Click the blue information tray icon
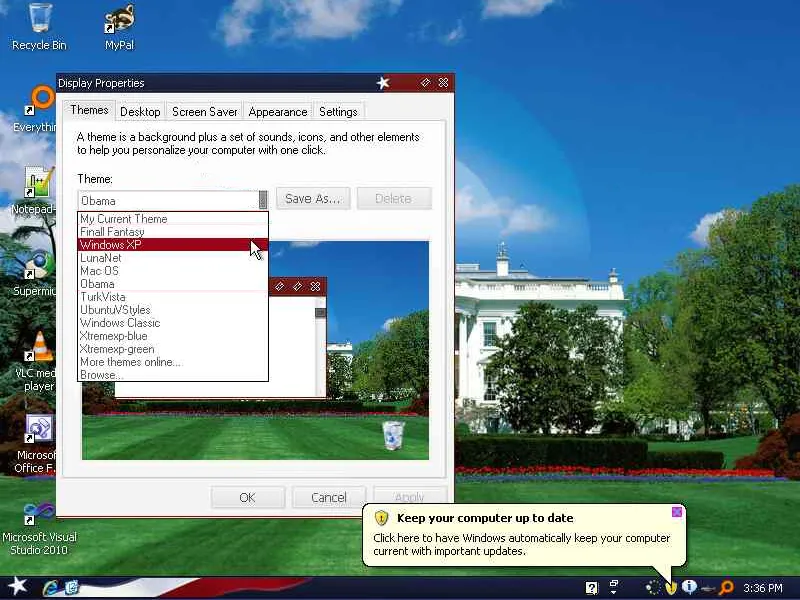This screenshot has width=800, height=600. (x=689, y=587)
